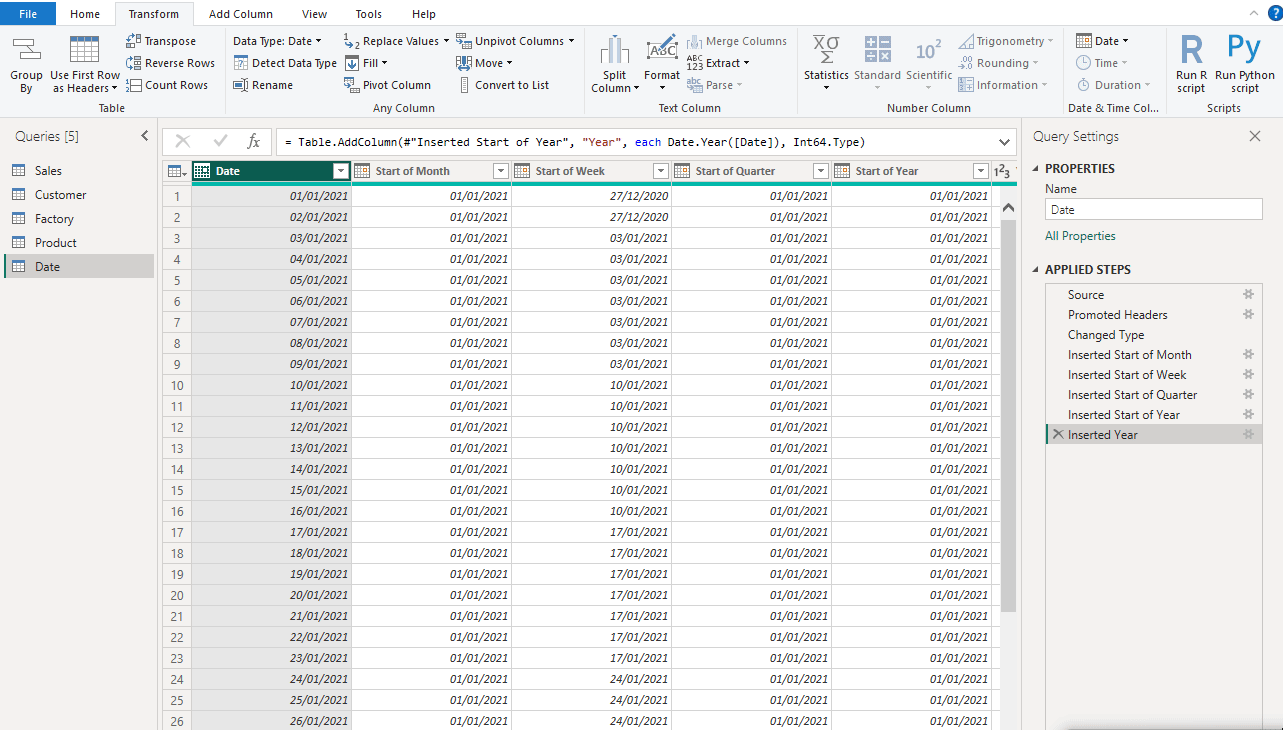The image size is (1283, 730).
Task: Select the Sales query
Action: point(80,171)
